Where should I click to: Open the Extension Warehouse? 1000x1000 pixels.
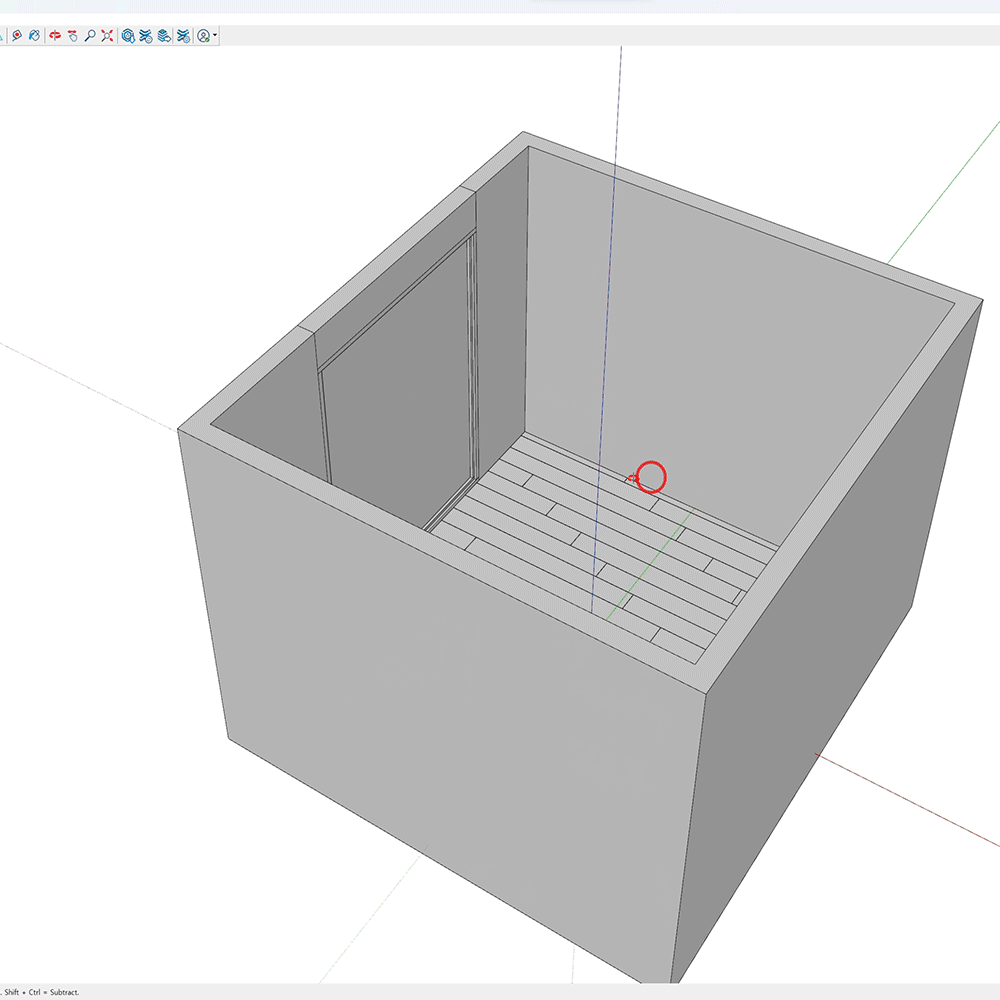point(146,36)
